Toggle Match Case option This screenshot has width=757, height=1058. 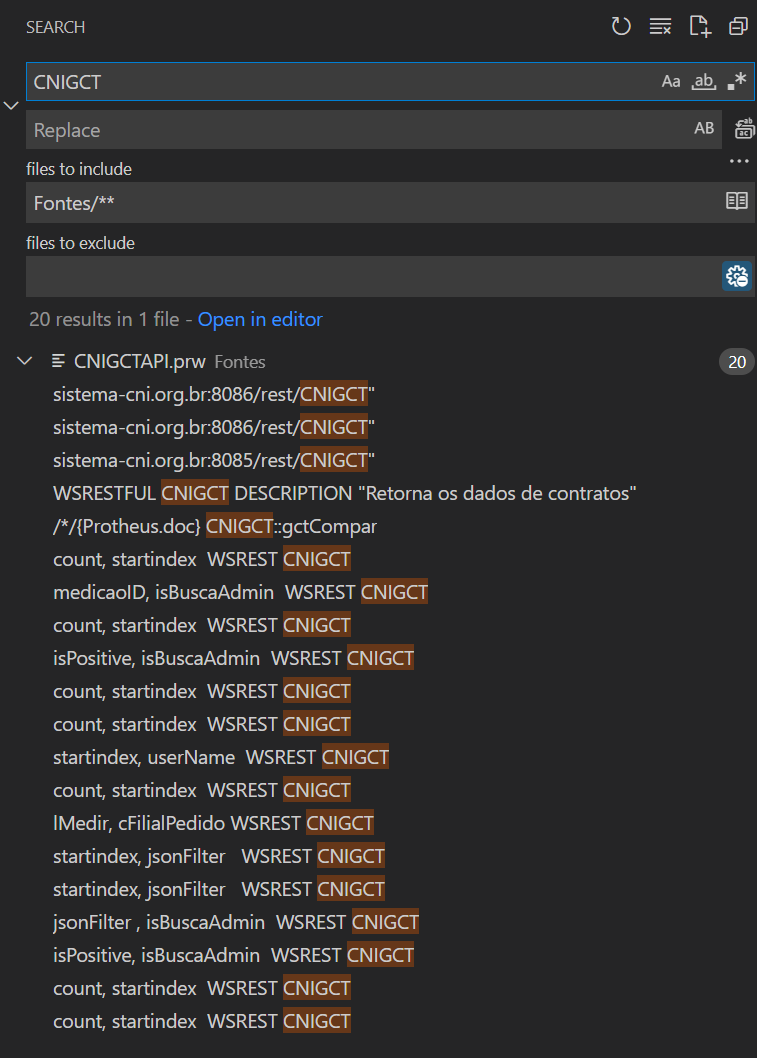[670, 82]
